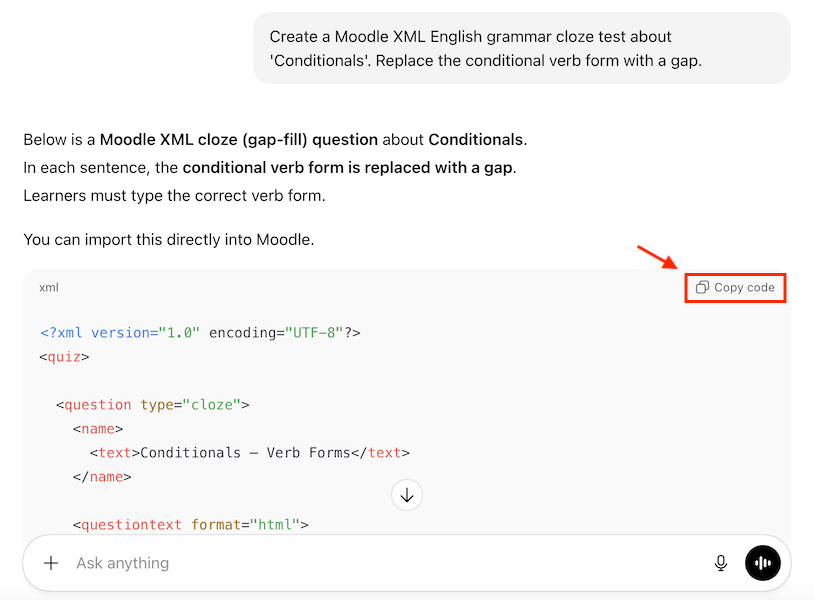The height and width of the screenshot is (600, 814).
Task: Open the plus attachment menu
Action: 51,563
